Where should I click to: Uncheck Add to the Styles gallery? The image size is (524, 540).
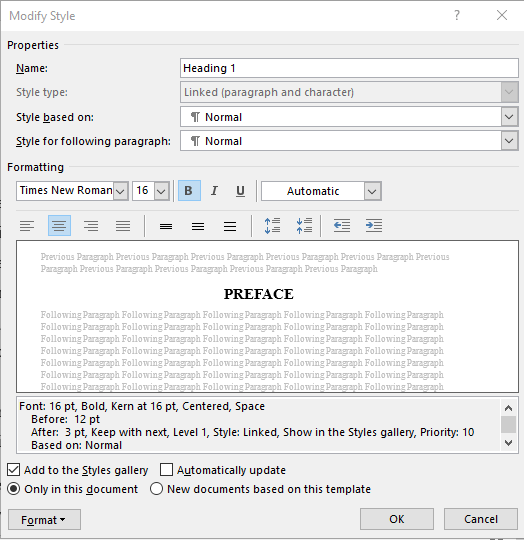click(x=13, y=470)
